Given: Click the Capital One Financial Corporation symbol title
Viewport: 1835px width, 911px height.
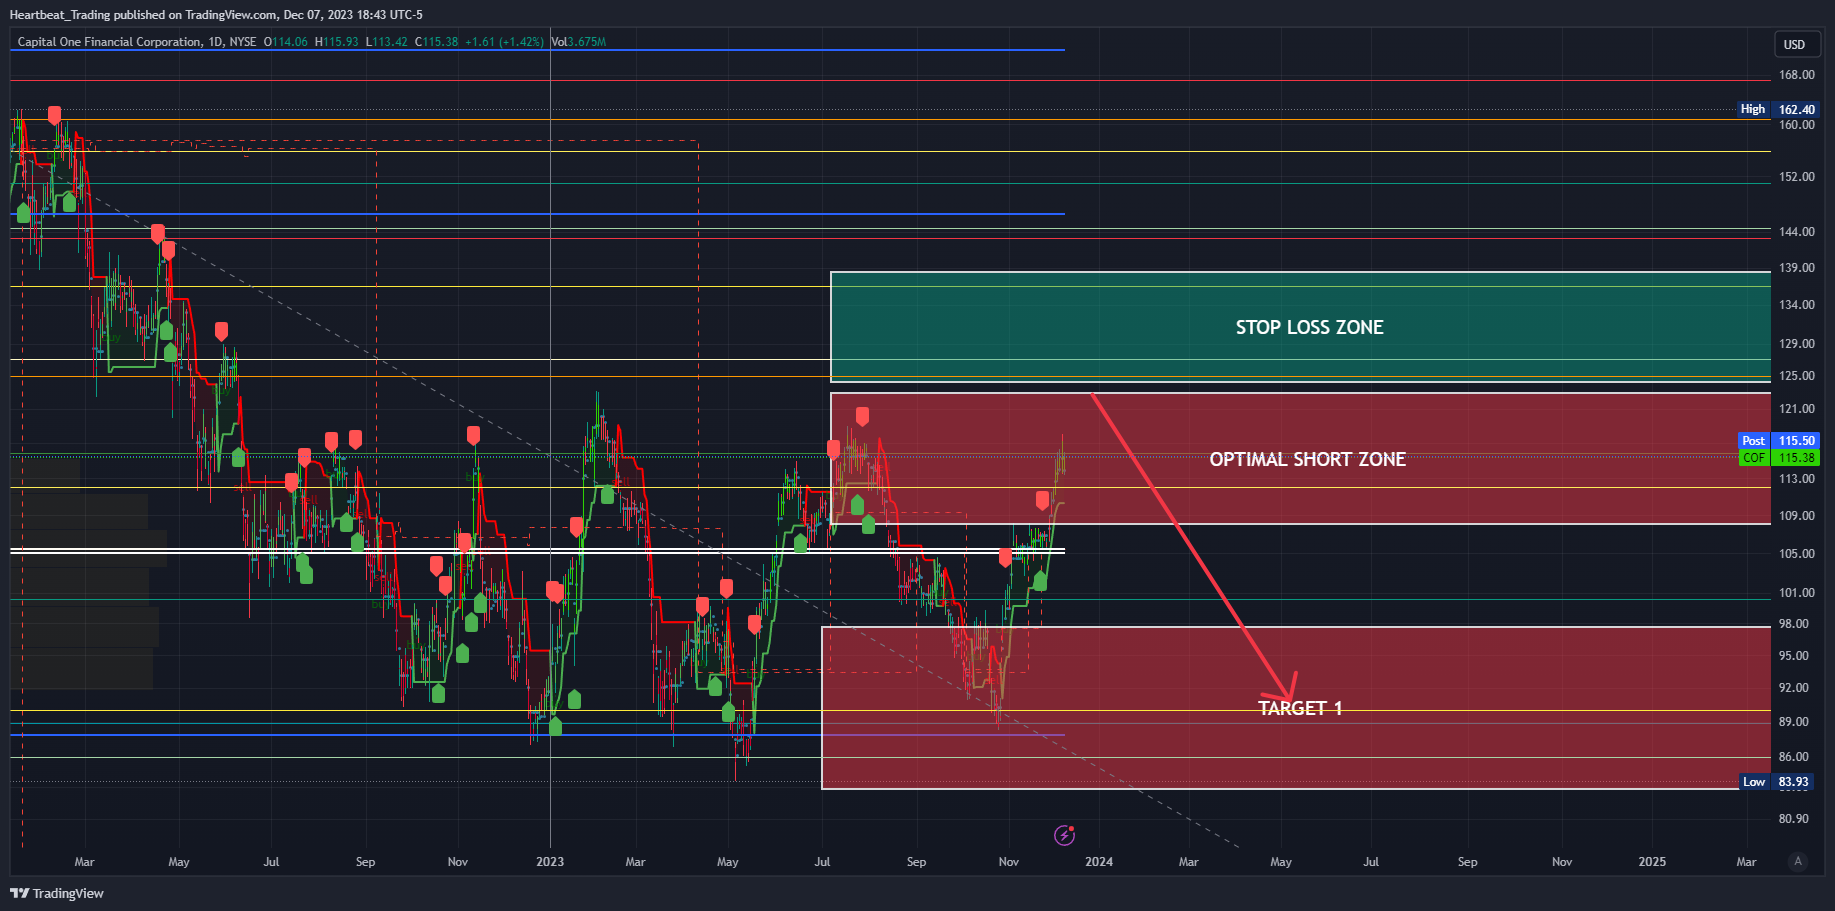Looking at the screenshot, I should (x=110, y=42).
